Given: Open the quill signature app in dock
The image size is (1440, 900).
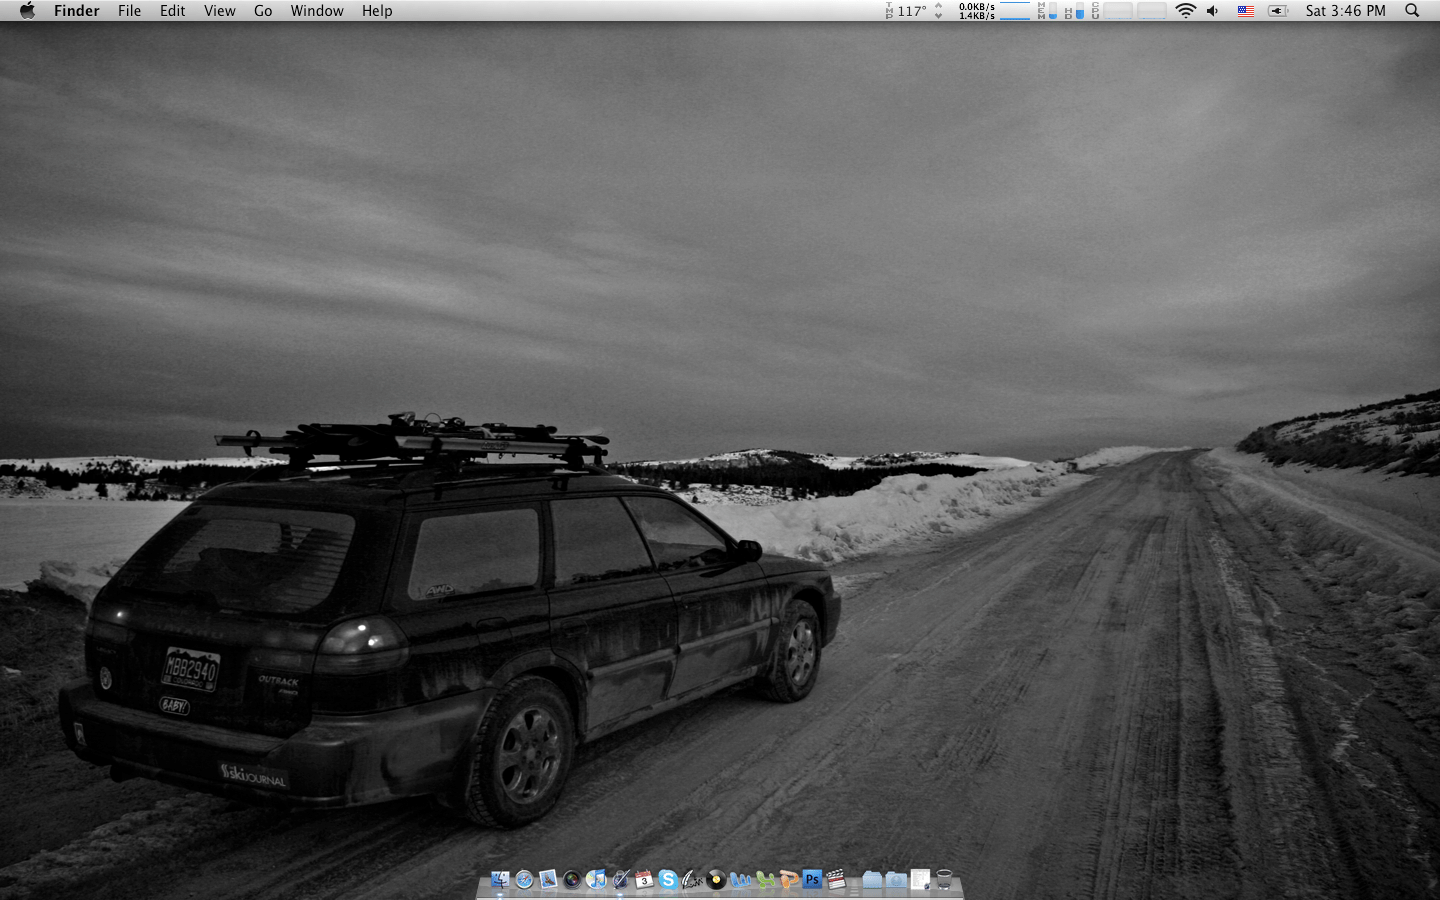Looking at the screenshot, I should [692, 879].
